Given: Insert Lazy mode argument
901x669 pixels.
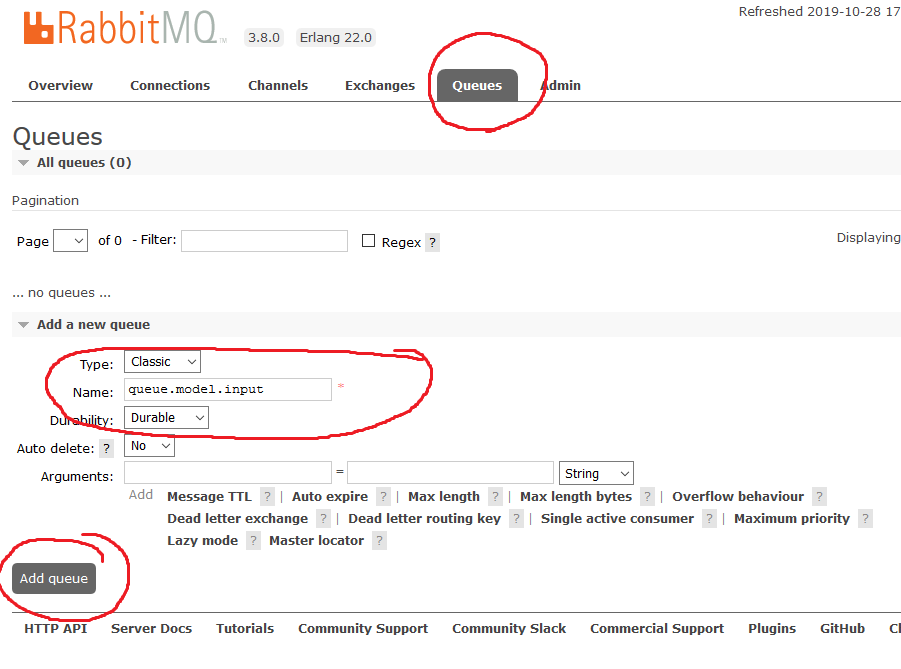Looking at the screenshot, I should (x=203, y=541).
